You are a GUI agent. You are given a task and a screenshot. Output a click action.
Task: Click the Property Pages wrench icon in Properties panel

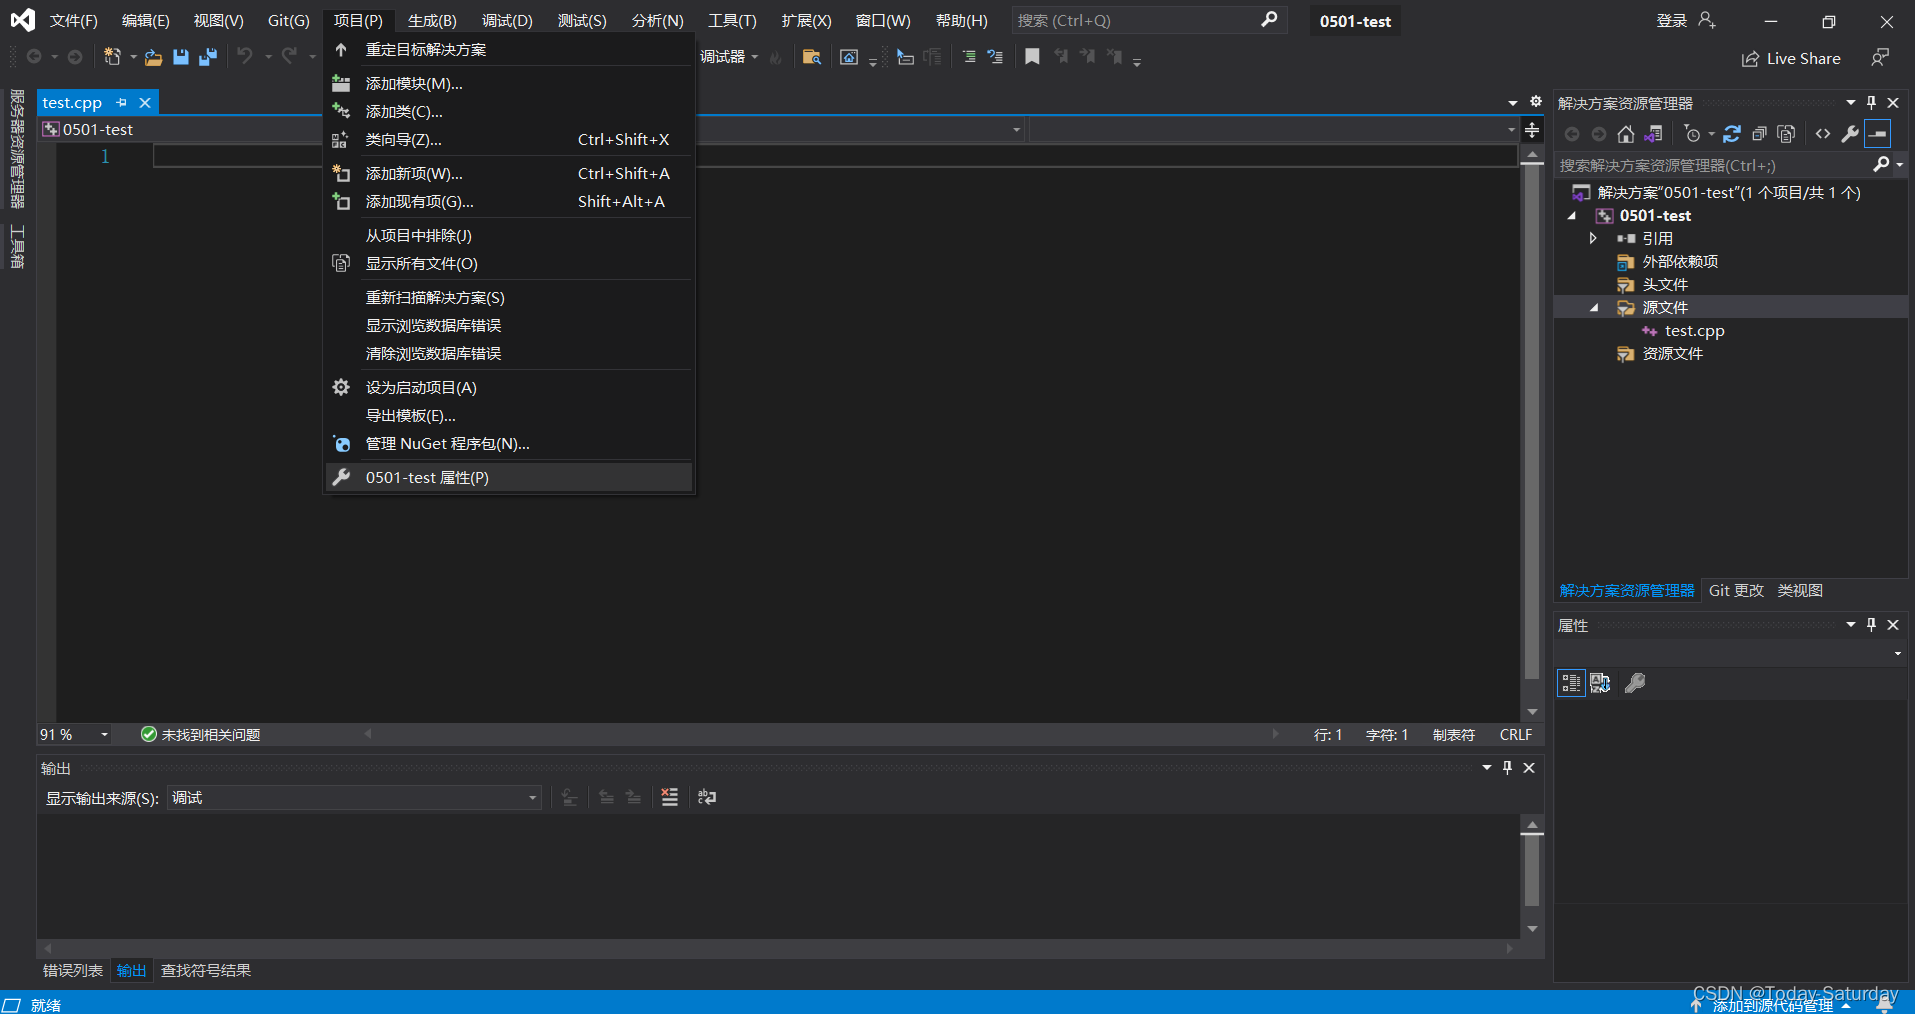pyautogui.click(x=1635, y=683)
